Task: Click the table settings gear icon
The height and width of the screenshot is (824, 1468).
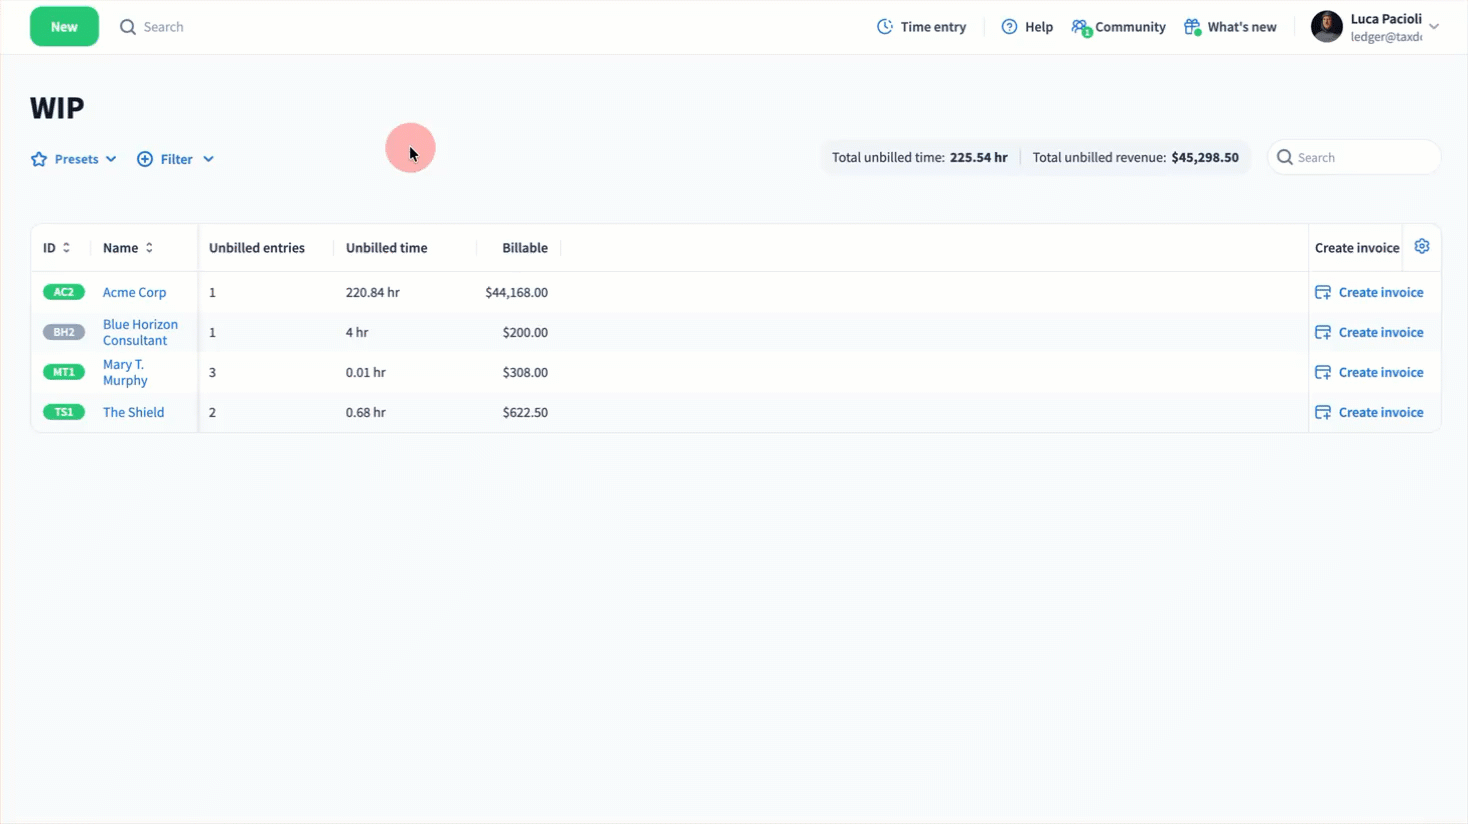Action: point(1421,247)
